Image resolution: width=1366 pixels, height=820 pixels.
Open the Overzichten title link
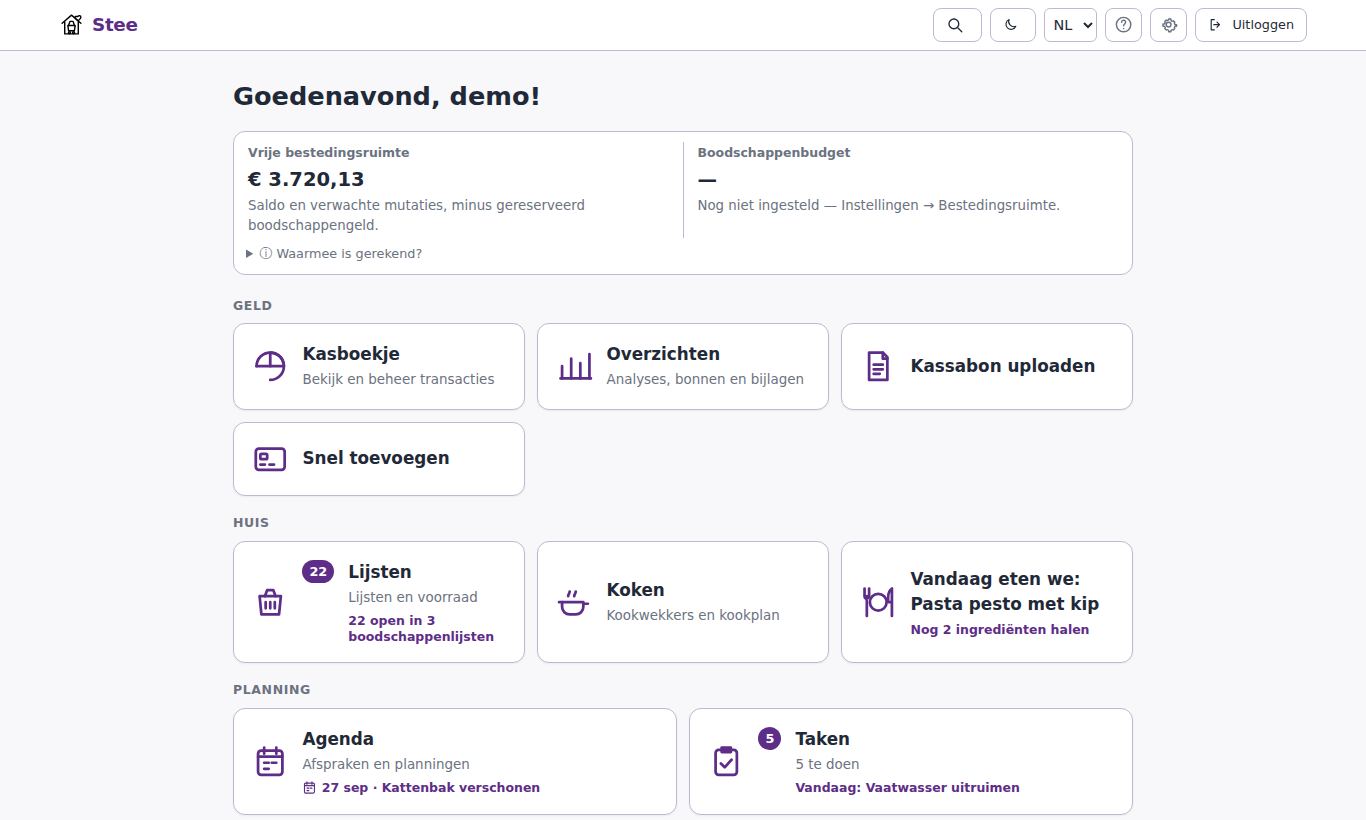(x=663, y=354)
